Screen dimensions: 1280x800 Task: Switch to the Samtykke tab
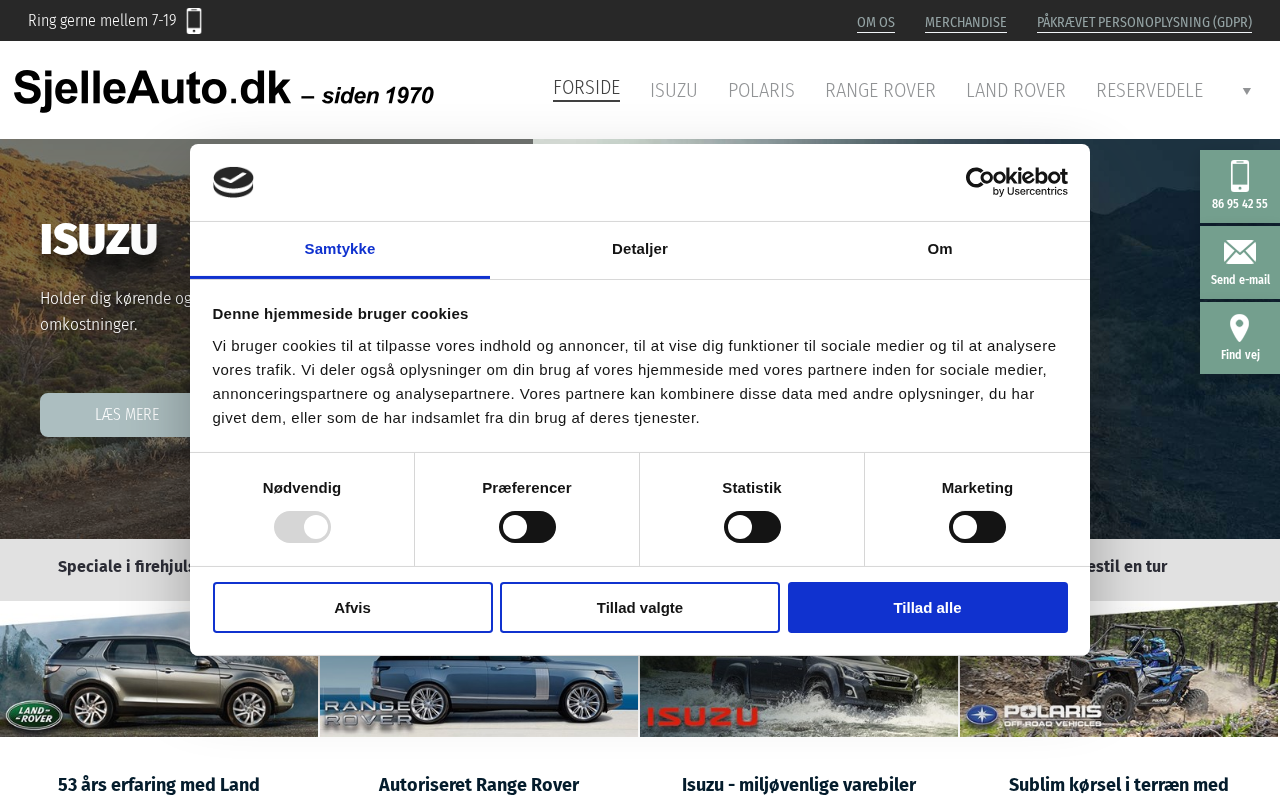[340, 249]
